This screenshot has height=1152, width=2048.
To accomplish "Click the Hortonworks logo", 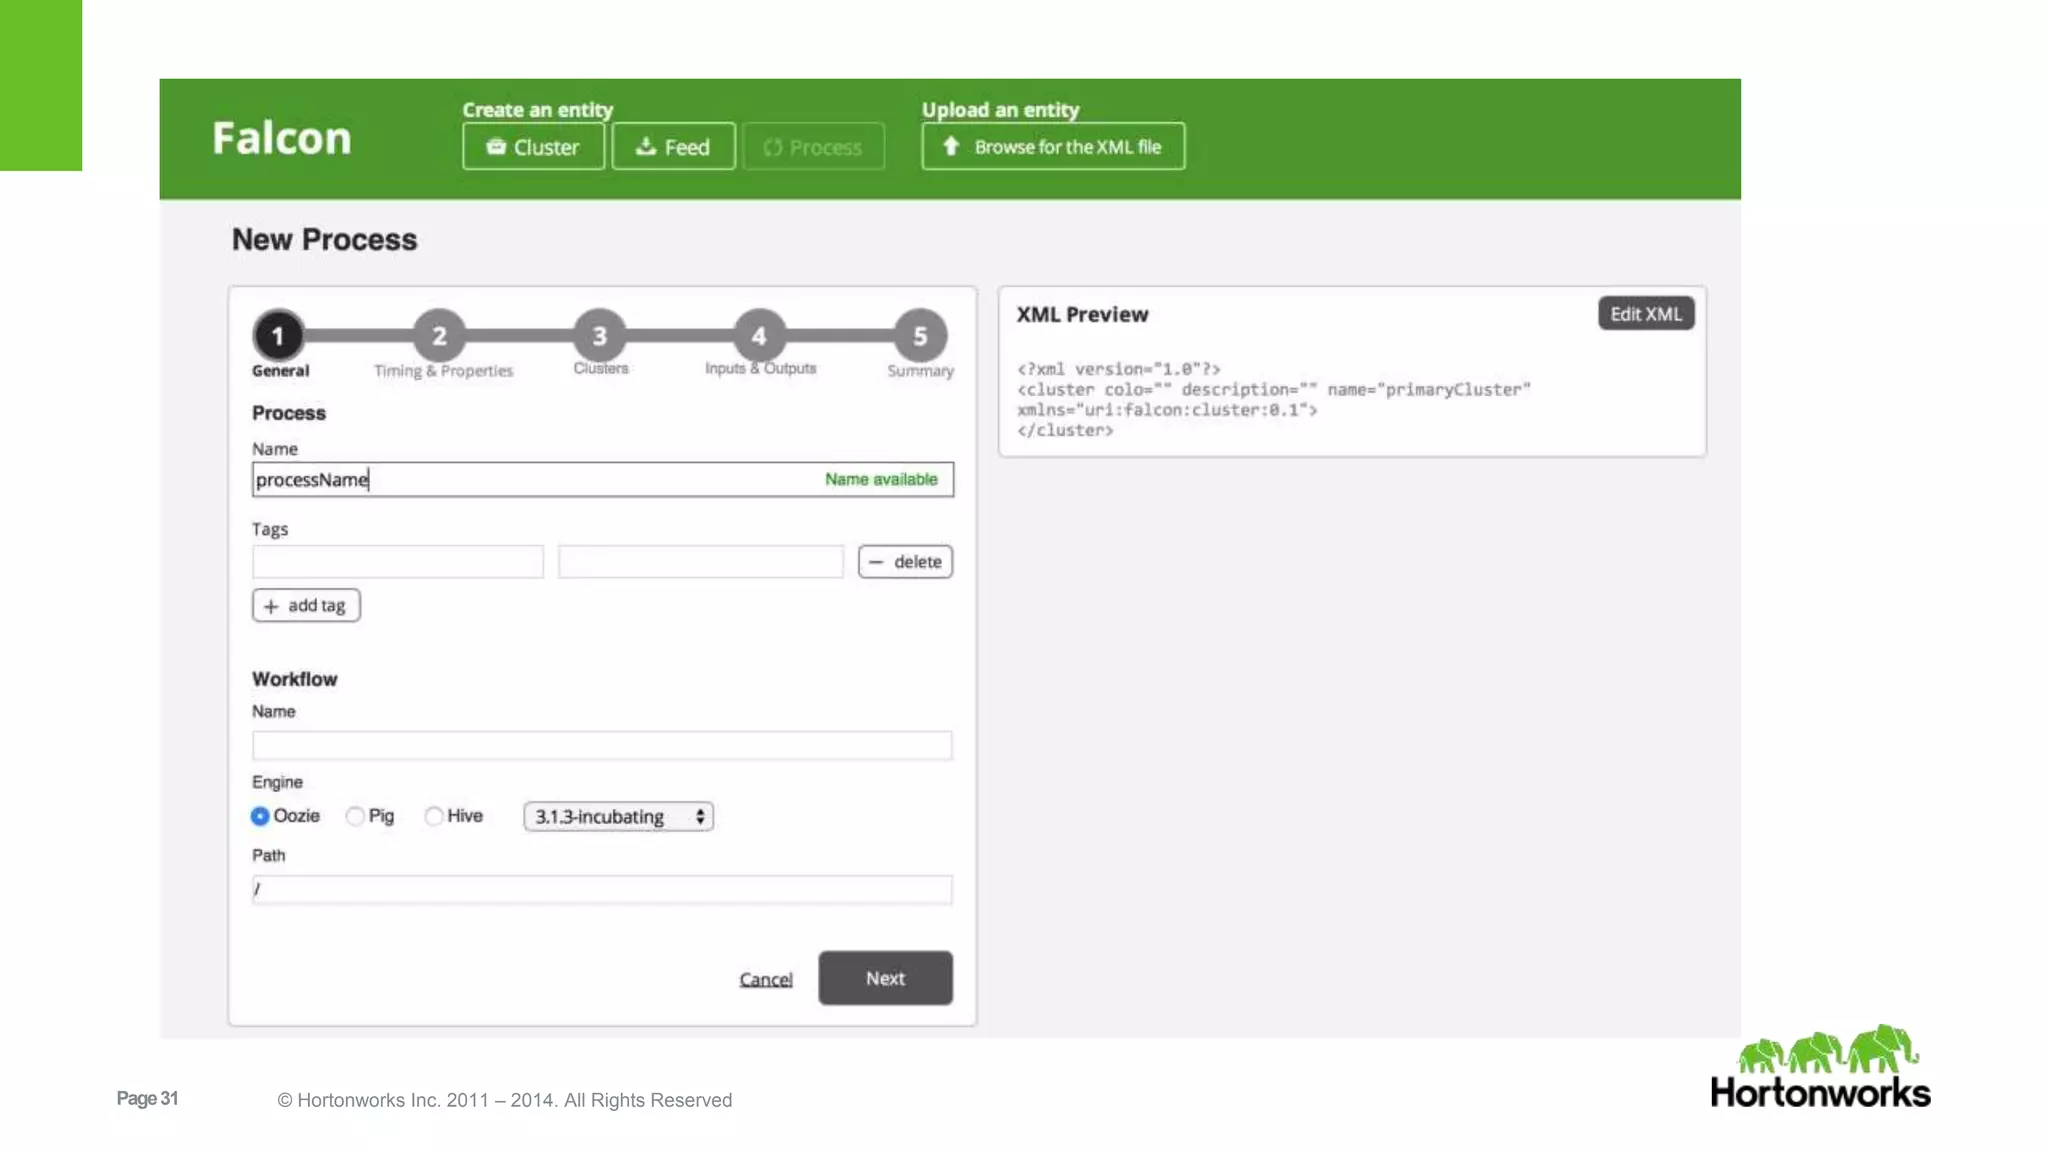I will (x=1820, y=1066).
